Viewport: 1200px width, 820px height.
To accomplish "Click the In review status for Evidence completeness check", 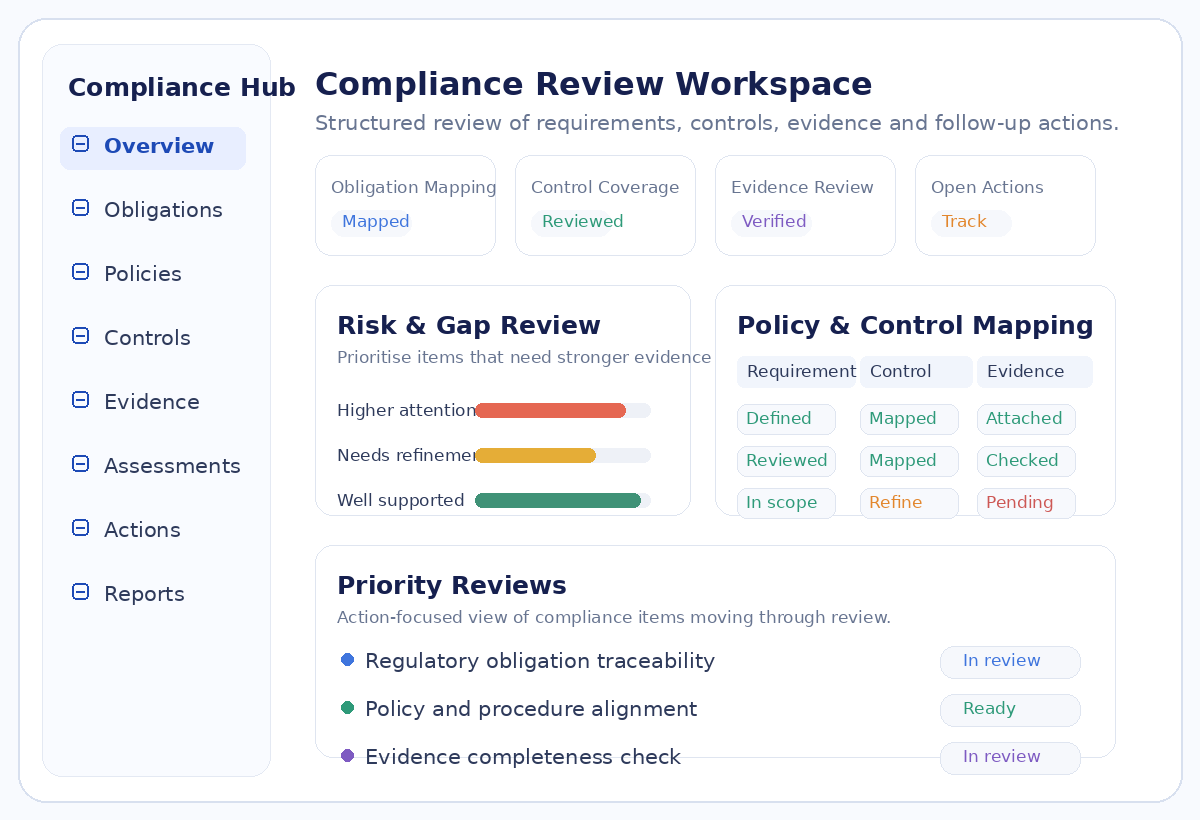I will [1010, 758].
